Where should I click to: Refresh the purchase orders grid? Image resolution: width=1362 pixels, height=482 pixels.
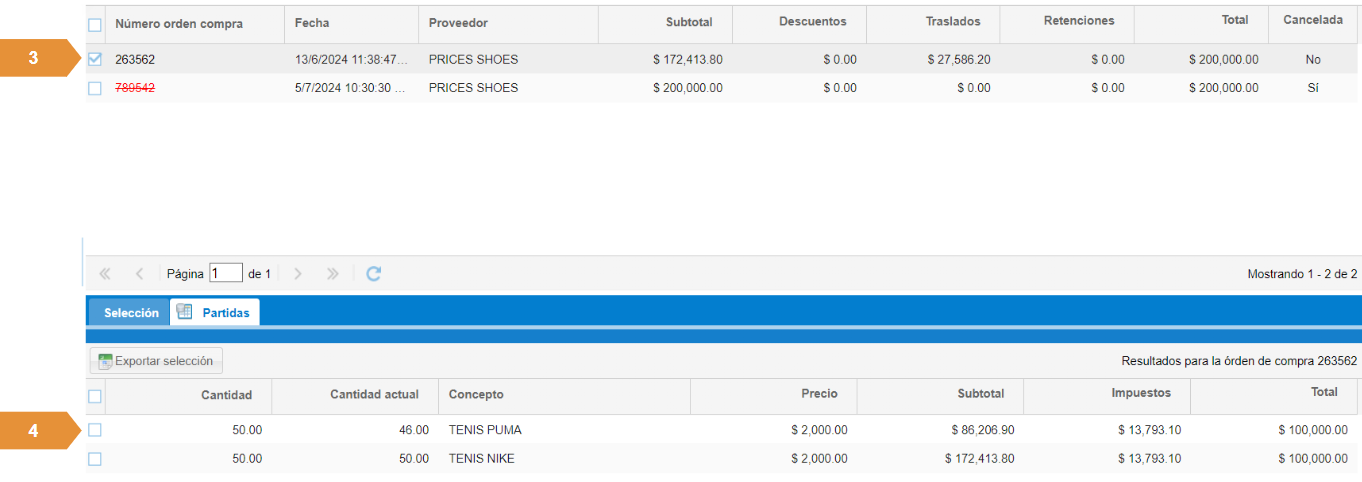[x=373, y=273]
